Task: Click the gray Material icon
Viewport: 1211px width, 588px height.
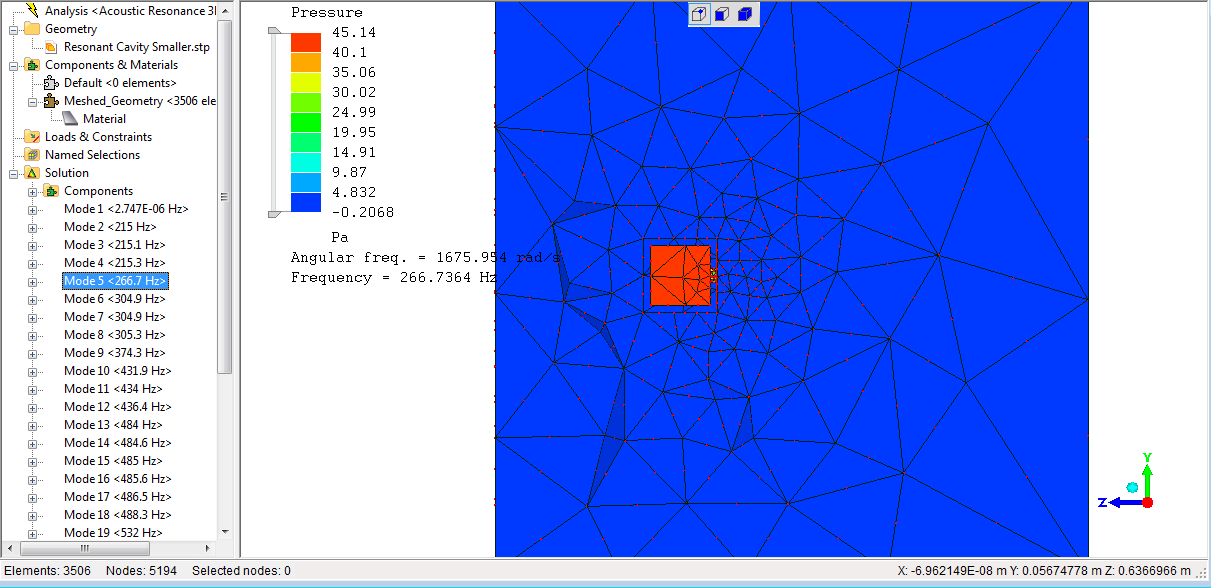Action: click(71, 119)
